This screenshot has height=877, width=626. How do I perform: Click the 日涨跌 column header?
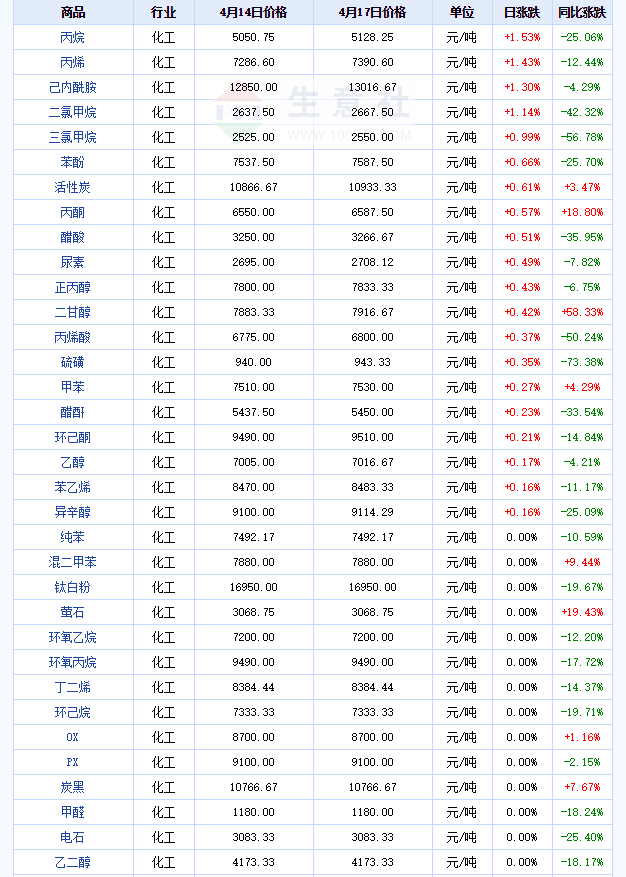pyautogui.click(x=522, y=12)
